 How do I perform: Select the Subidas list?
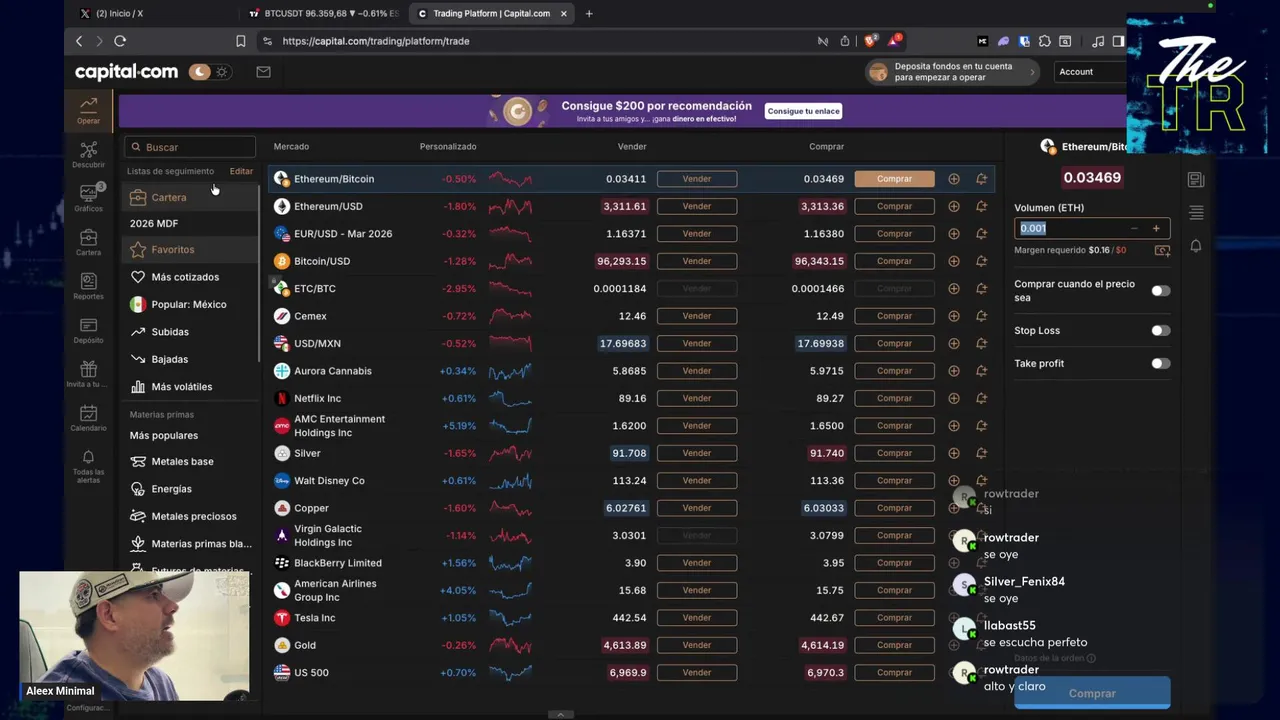coord(189,332)
